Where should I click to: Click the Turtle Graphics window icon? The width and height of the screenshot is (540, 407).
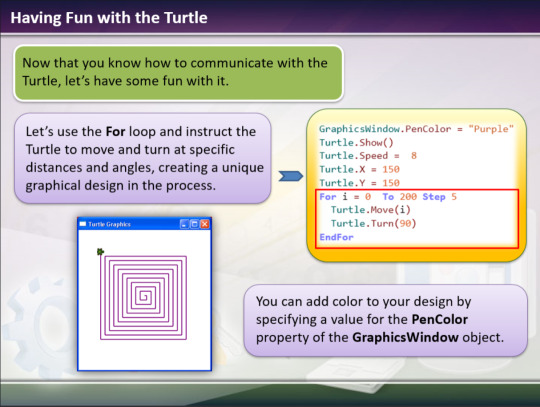pyautogui.click(x=83, y=224)
